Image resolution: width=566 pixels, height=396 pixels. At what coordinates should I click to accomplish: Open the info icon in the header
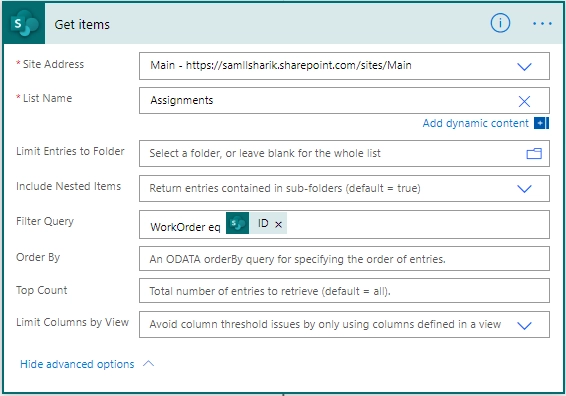500,23
